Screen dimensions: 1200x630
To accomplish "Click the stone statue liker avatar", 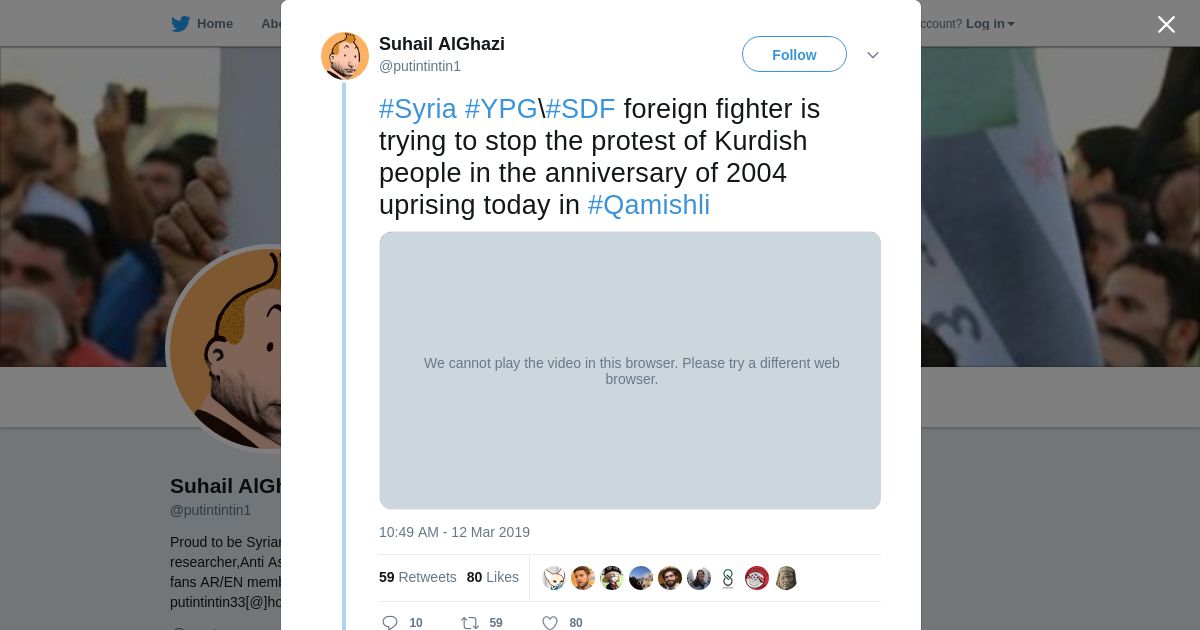I will click(786, 578).
